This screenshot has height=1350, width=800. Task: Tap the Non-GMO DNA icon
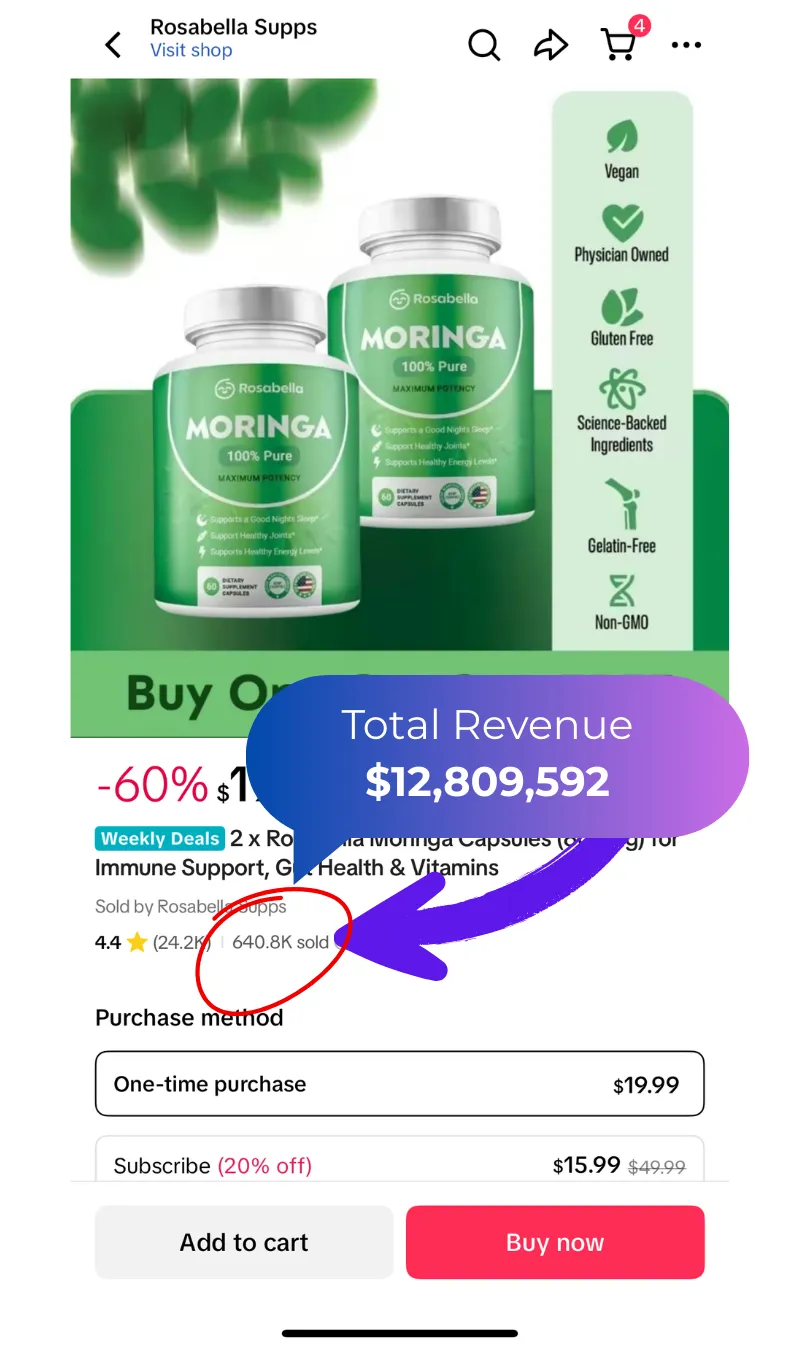pyautogui.click(x=621, y=590)
